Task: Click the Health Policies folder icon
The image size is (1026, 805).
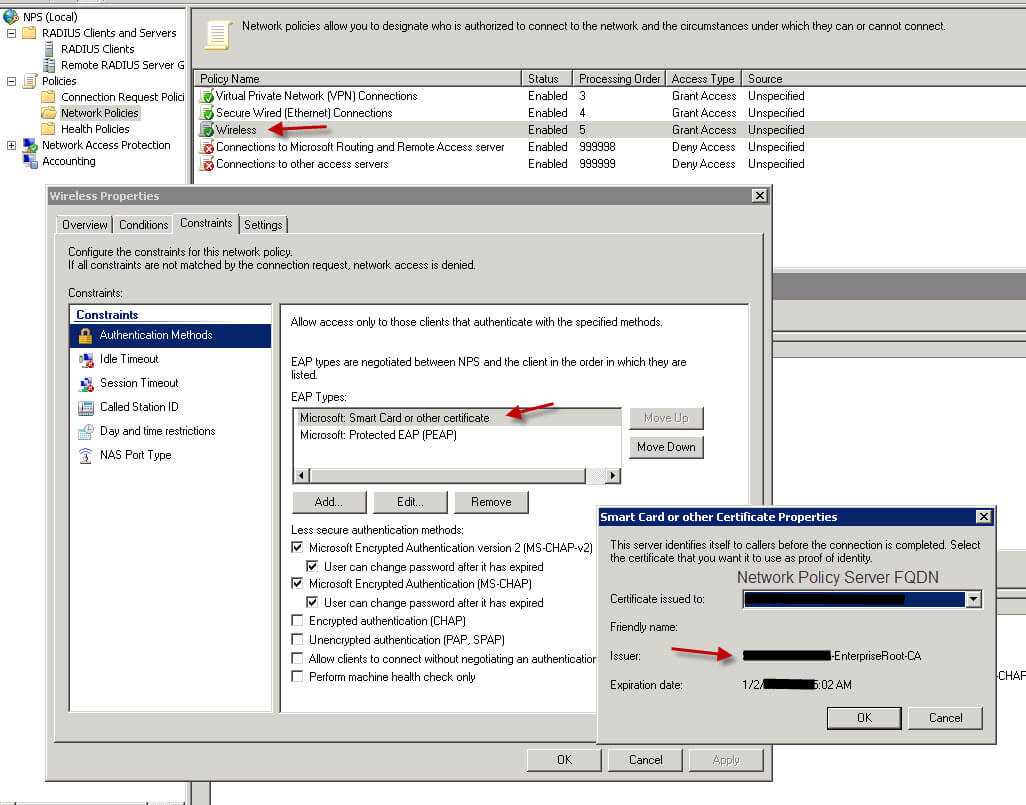Action: pos(48,129)
